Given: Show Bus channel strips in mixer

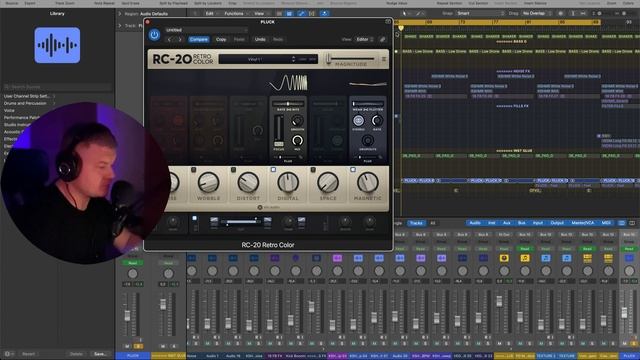Looking at the screenshot, I should click(522, 223).
